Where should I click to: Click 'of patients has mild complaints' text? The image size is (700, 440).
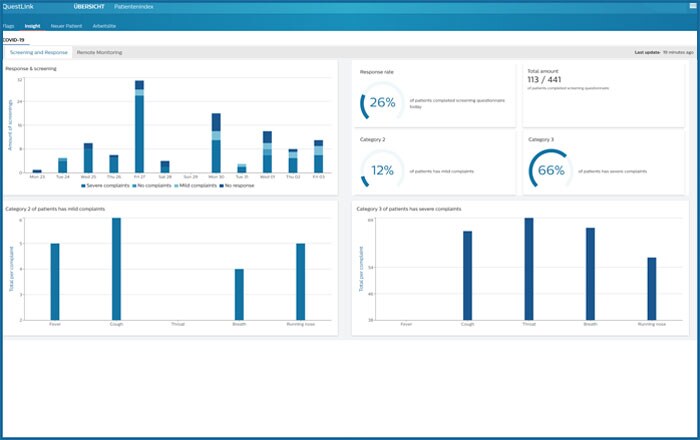click(x=442, y=171)
